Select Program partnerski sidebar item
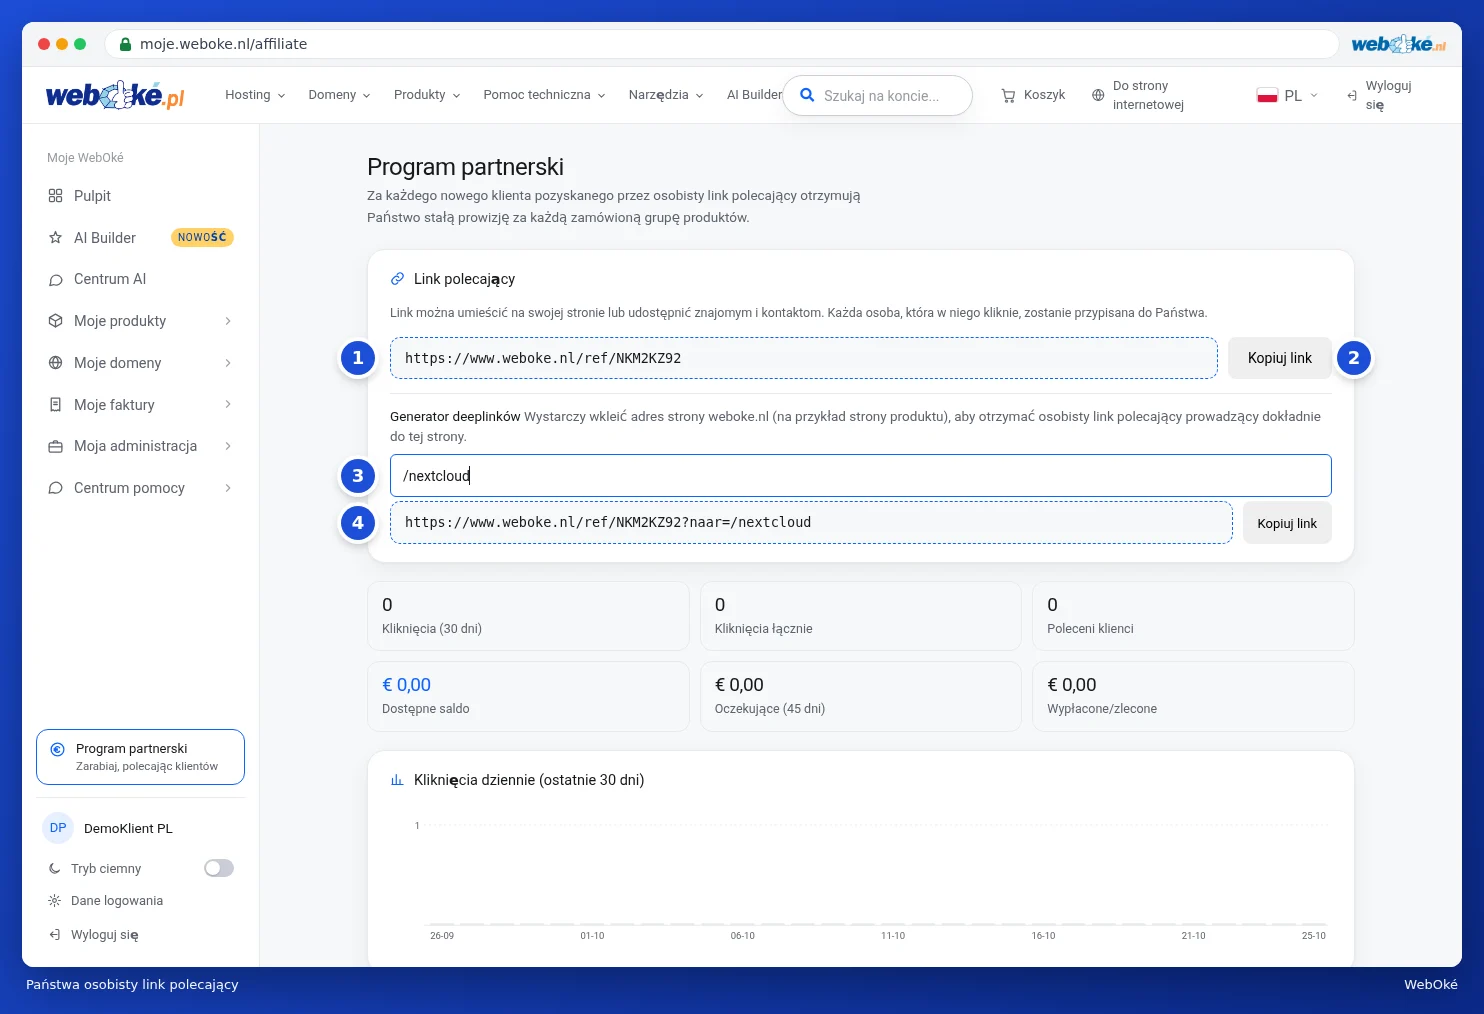 click(x=140, y=757)
